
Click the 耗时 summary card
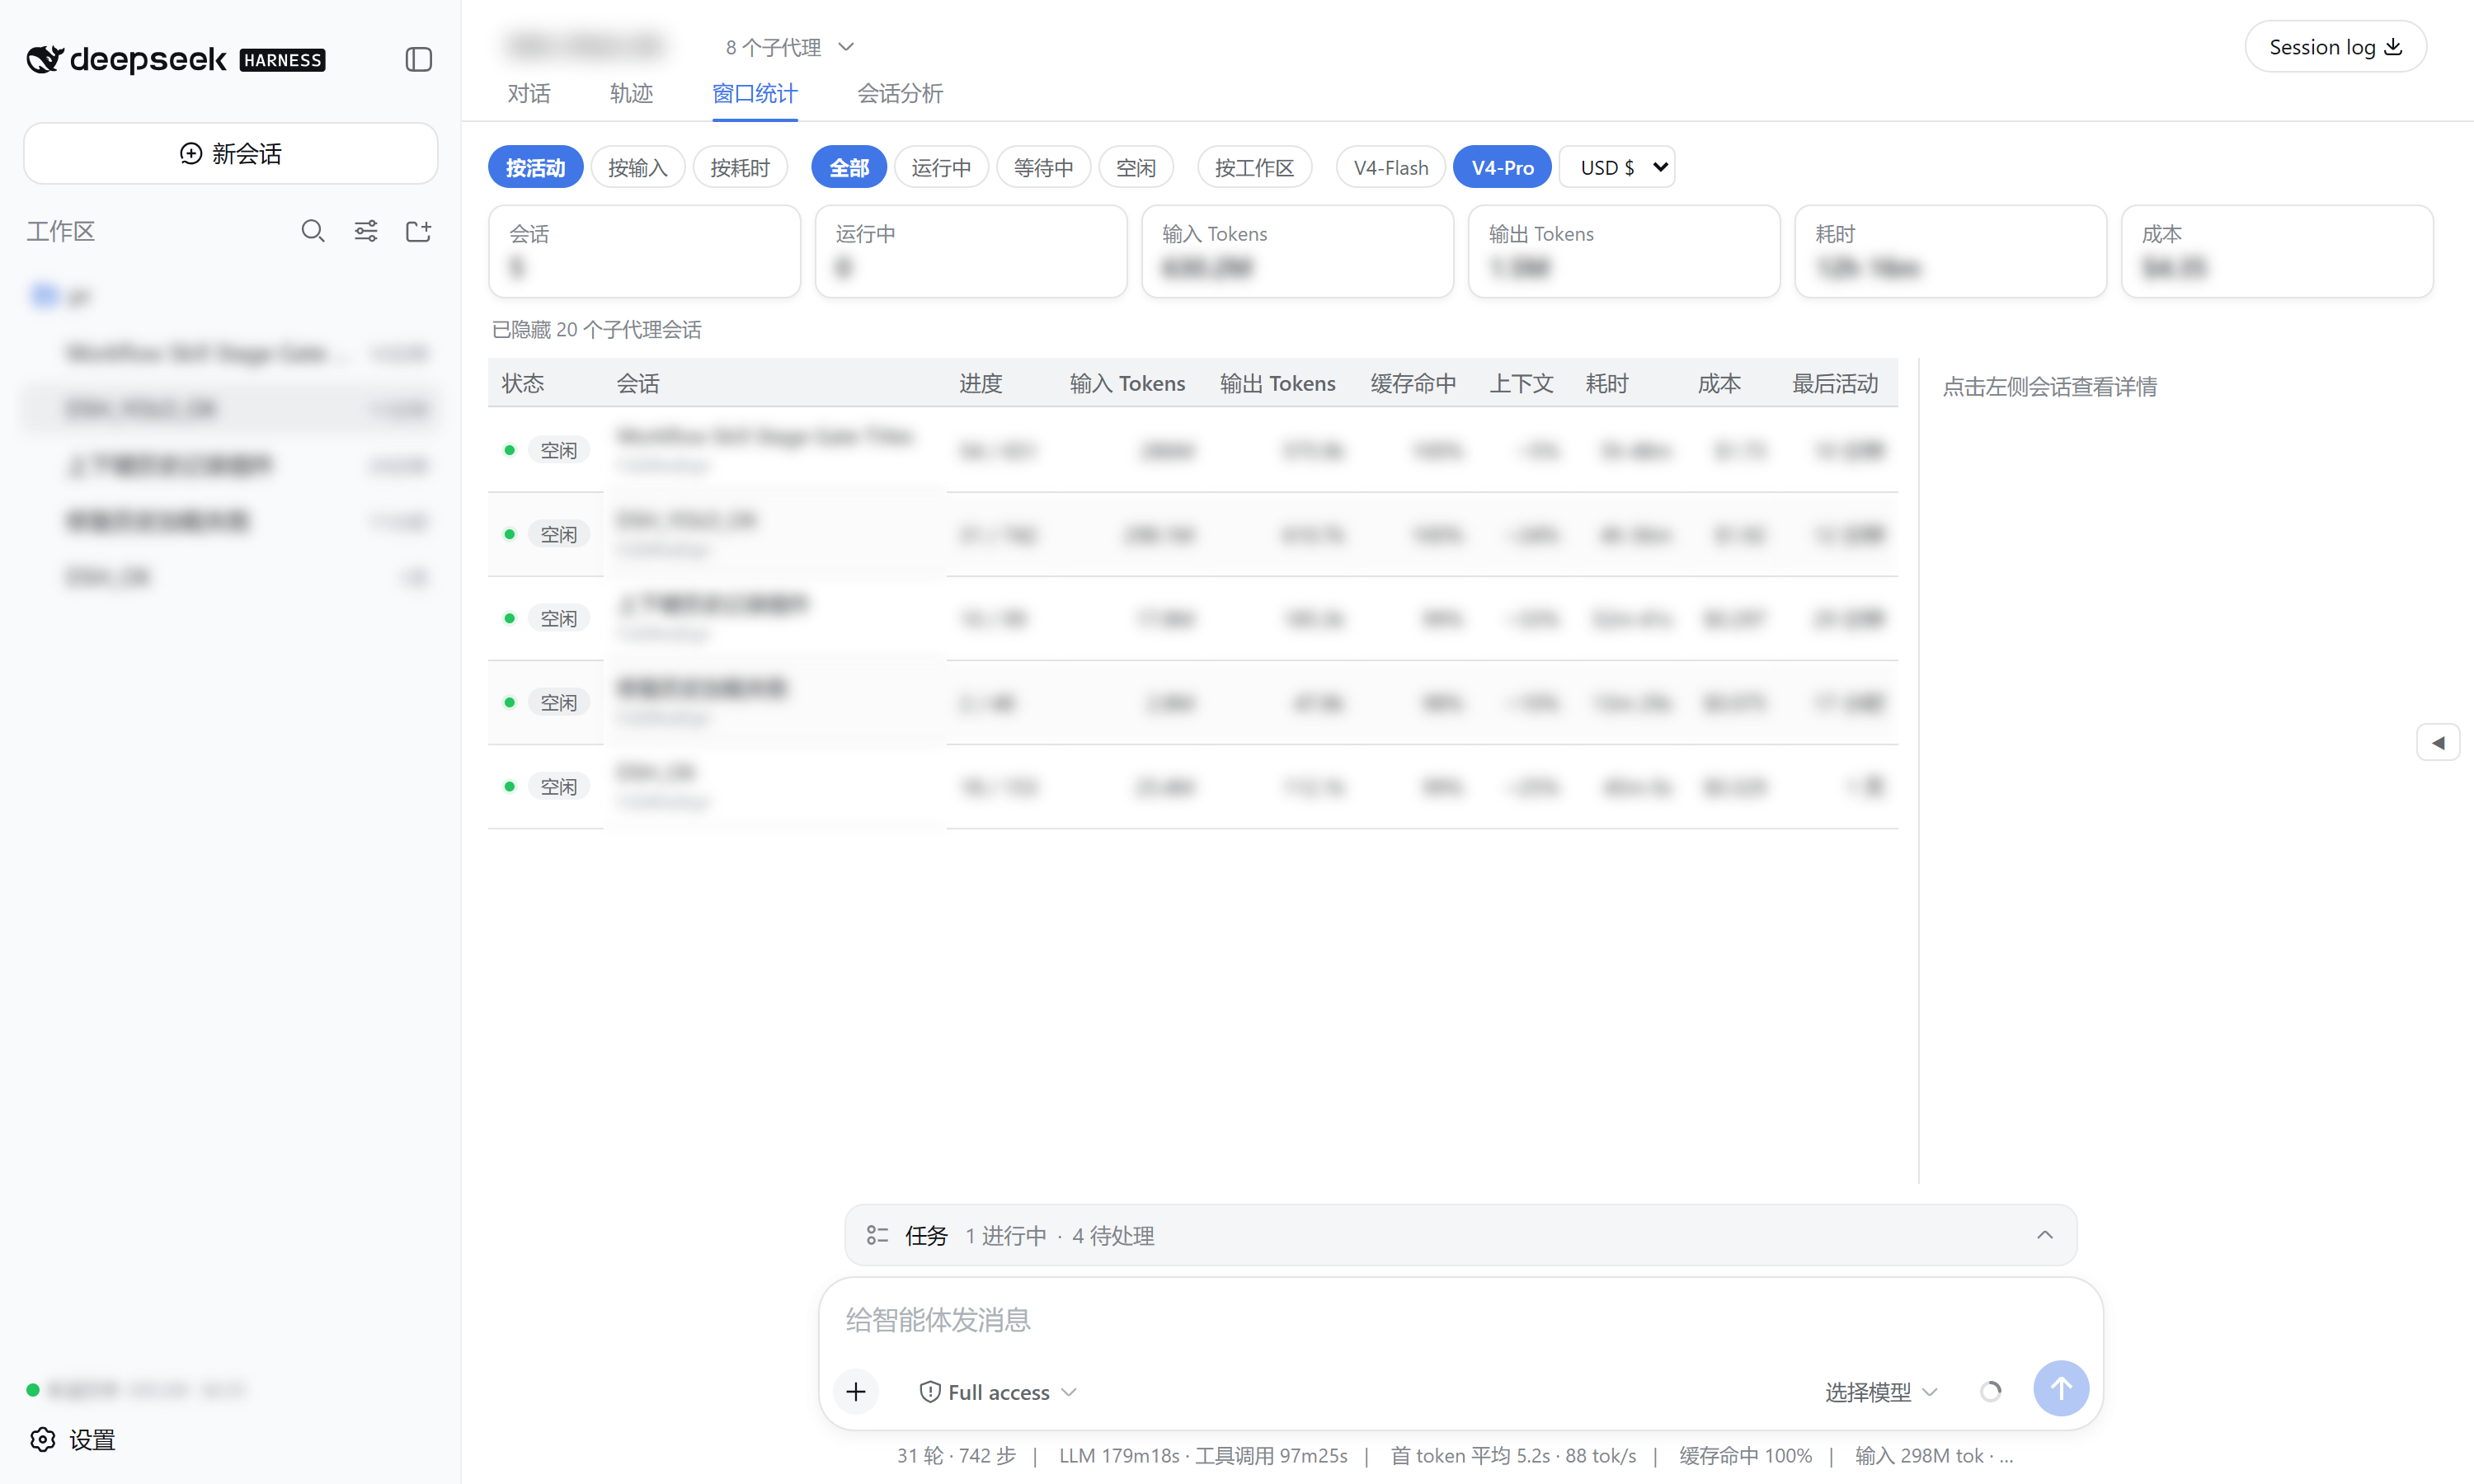pyautogui.click(x=1950, y=251)
